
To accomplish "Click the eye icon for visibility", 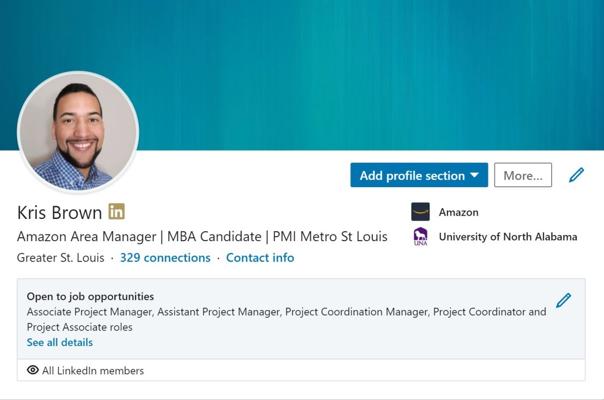I will pyautogui.click(x=33, y=370).
